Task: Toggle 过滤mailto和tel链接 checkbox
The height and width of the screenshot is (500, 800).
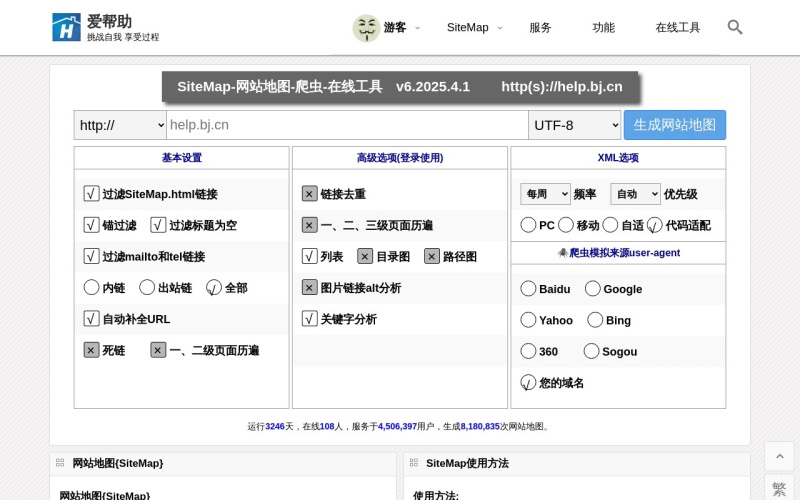Action: tap(91, 256)
